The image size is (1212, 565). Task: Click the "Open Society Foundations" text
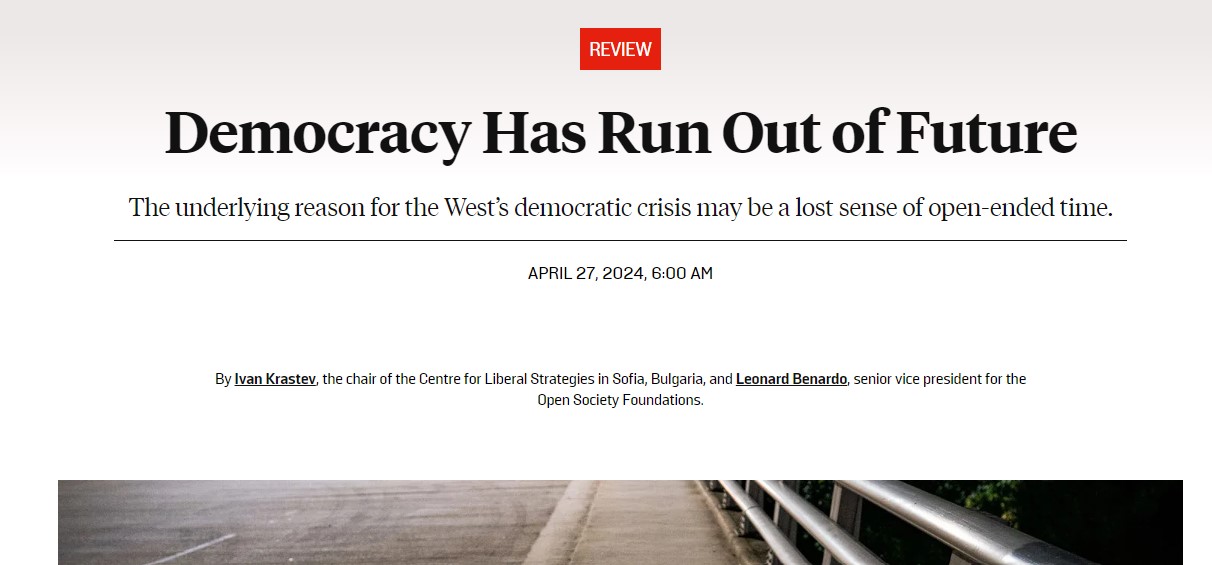620,400
